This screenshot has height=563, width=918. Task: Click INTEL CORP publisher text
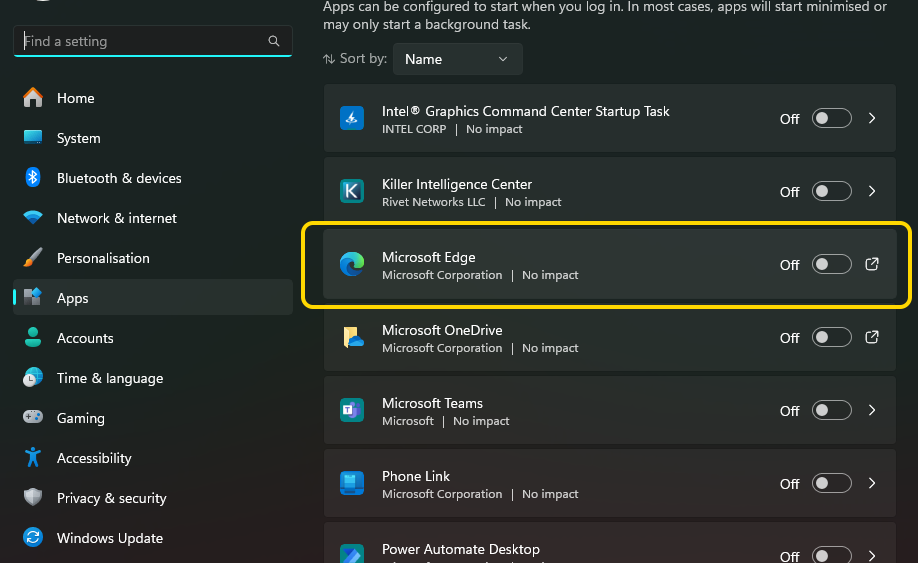coord(414,129)
